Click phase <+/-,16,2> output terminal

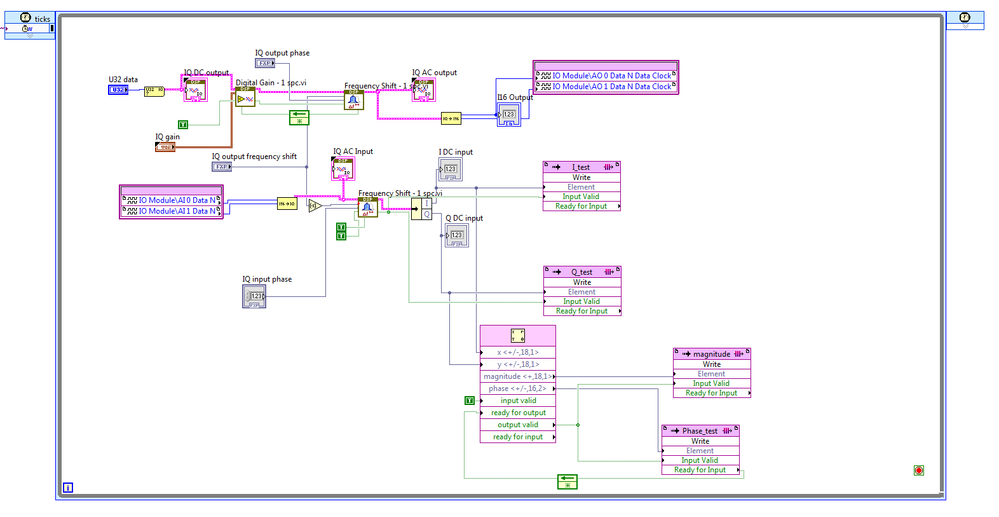coord(518,388)
